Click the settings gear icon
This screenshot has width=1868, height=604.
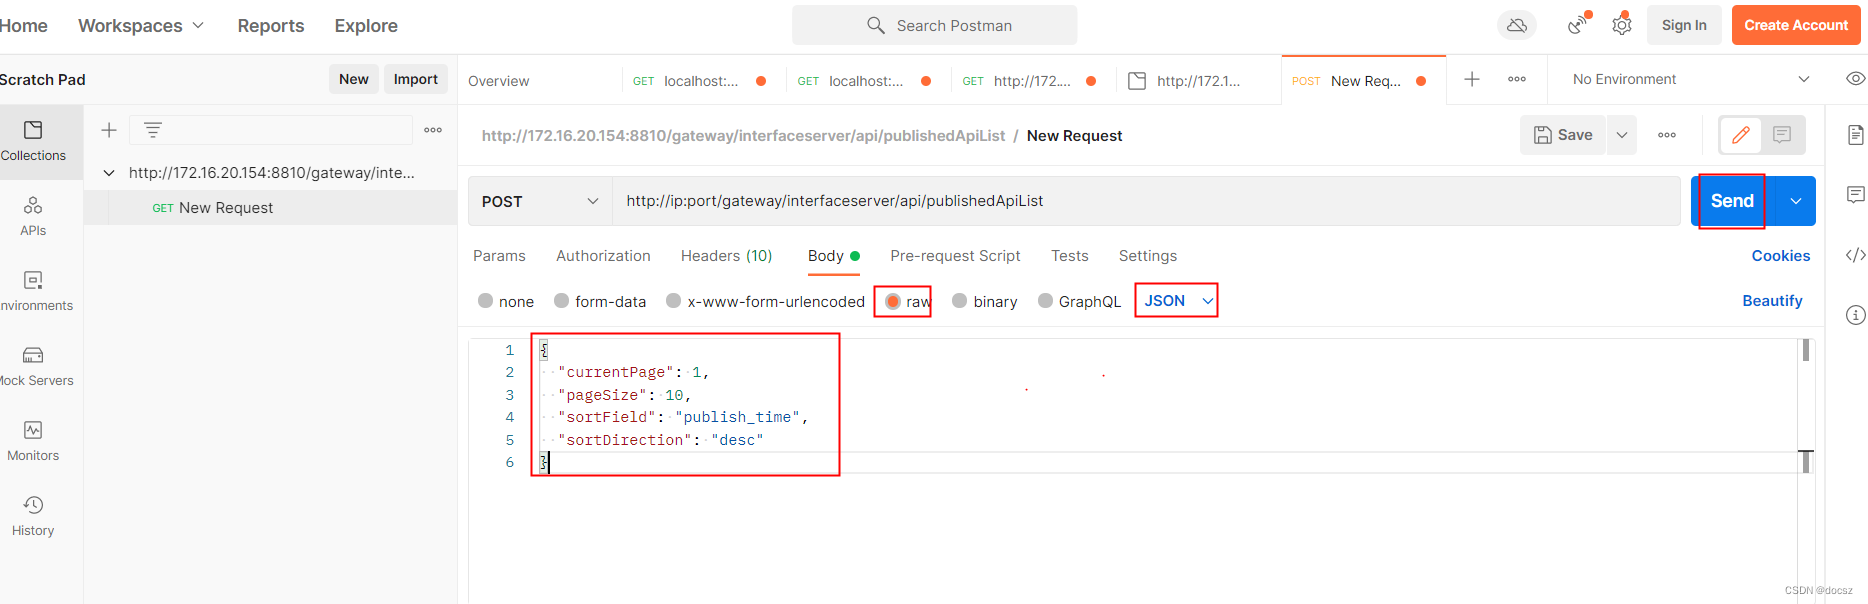click(1622, 25)
